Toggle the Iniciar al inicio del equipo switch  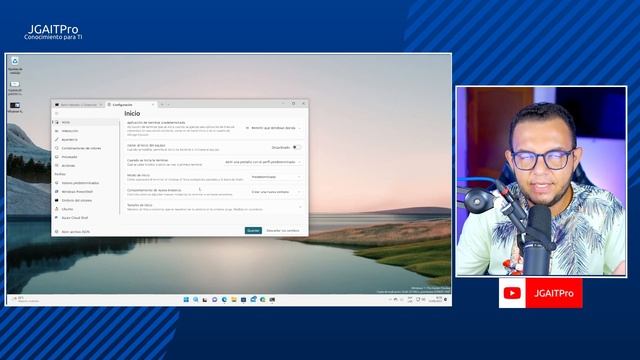(x=297, y=147)
